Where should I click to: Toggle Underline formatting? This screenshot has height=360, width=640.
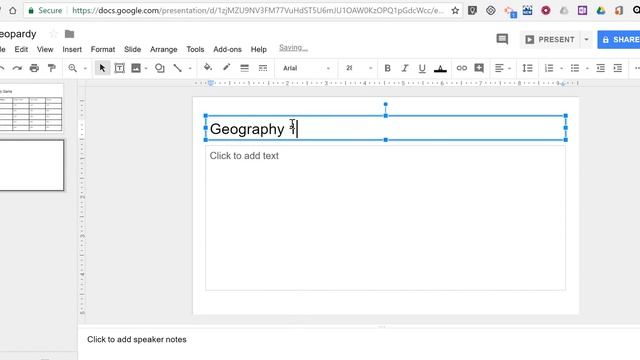tap(422, 68)
